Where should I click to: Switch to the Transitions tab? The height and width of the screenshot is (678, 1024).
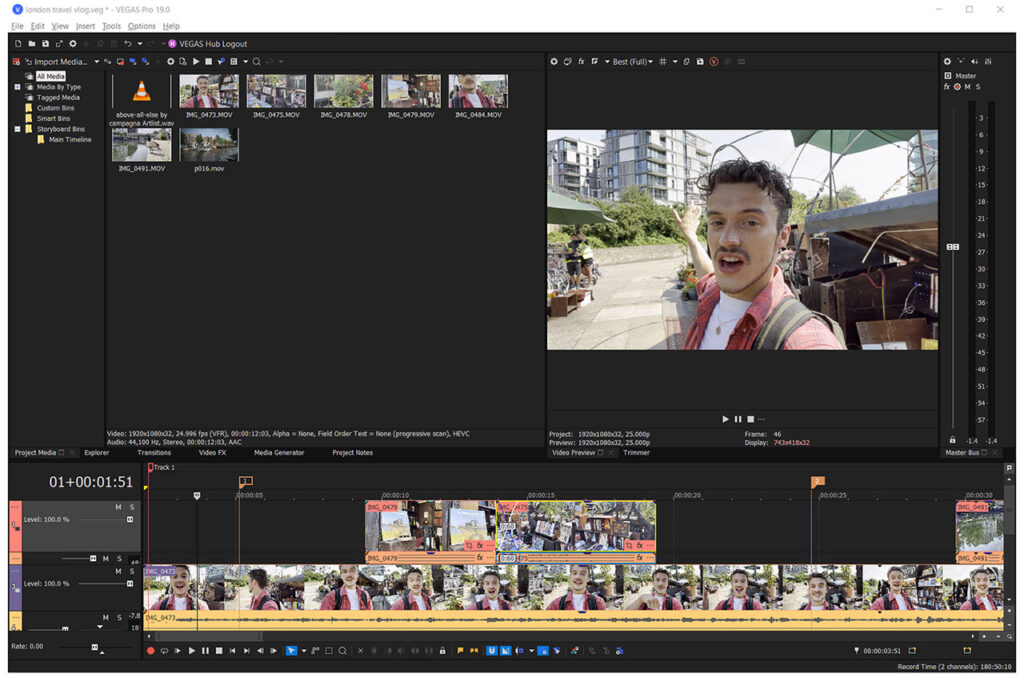click(x=154, y=453)
